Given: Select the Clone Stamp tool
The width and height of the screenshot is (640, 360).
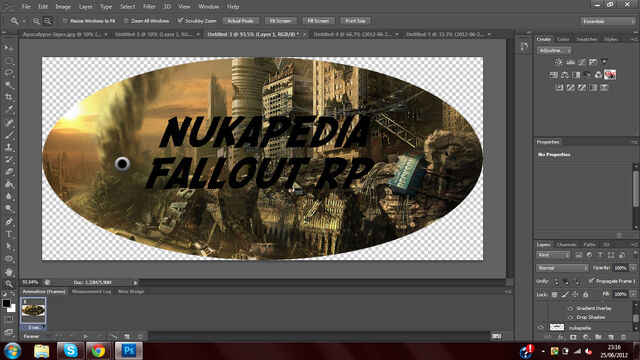Looking at the screenshot, I should point(9,147).
